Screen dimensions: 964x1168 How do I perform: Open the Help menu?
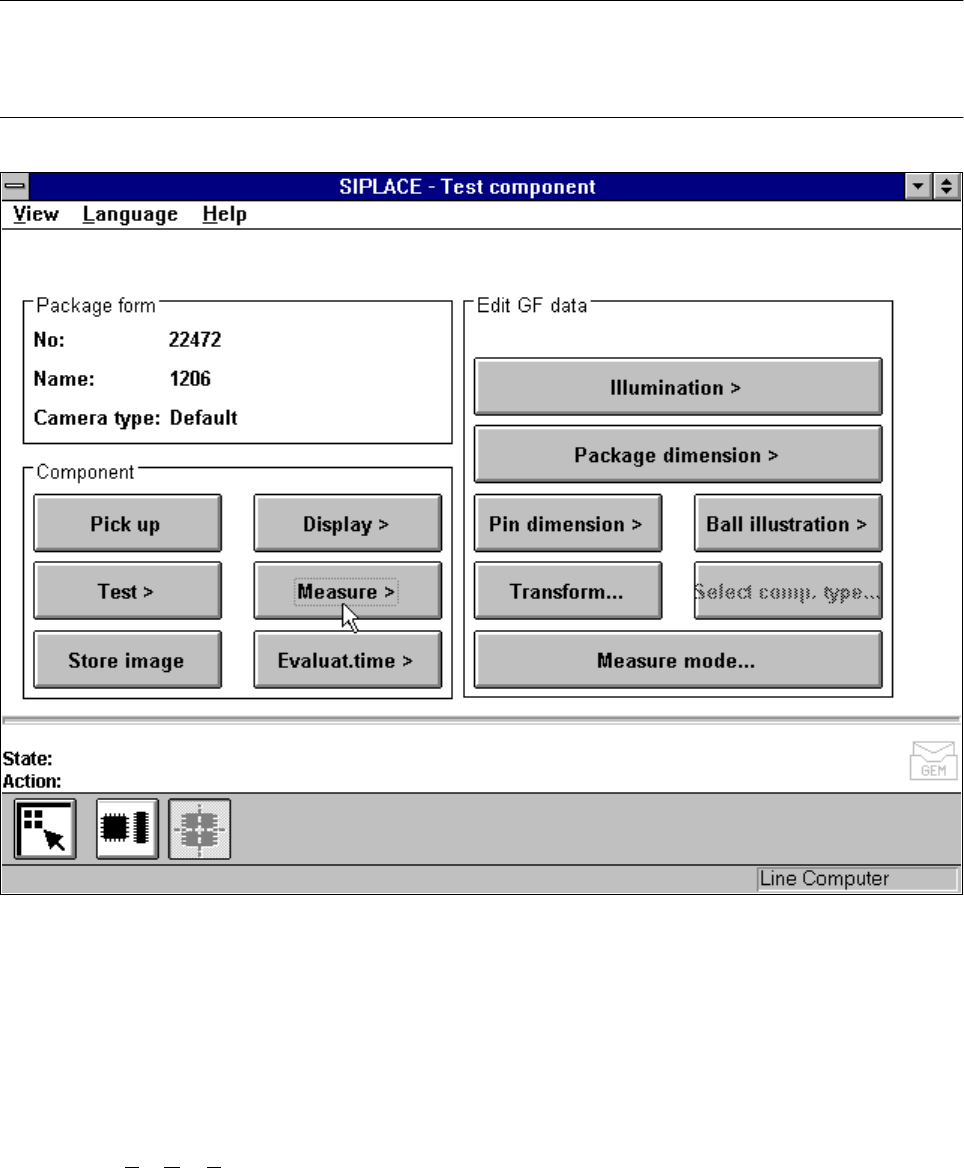click(x=224, y=215)
